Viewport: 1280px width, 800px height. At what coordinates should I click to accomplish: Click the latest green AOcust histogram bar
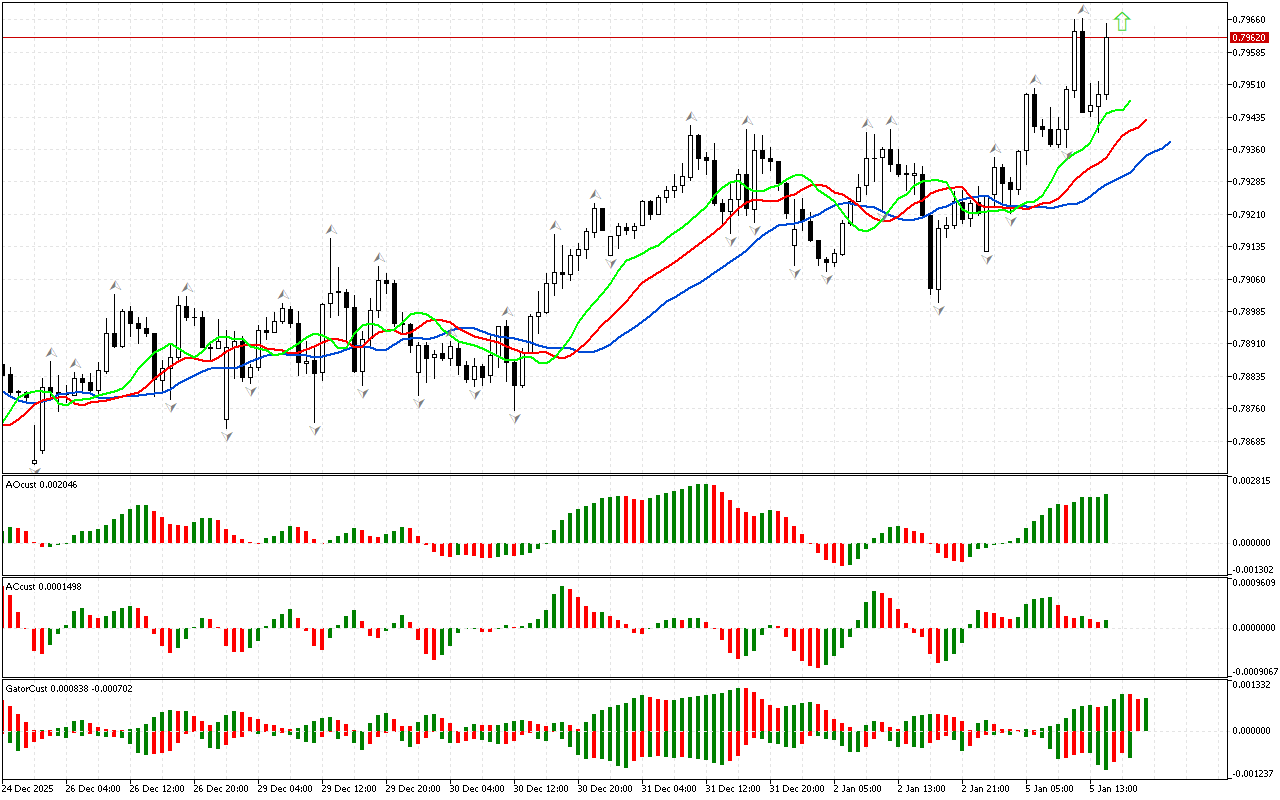(1107, 518)
